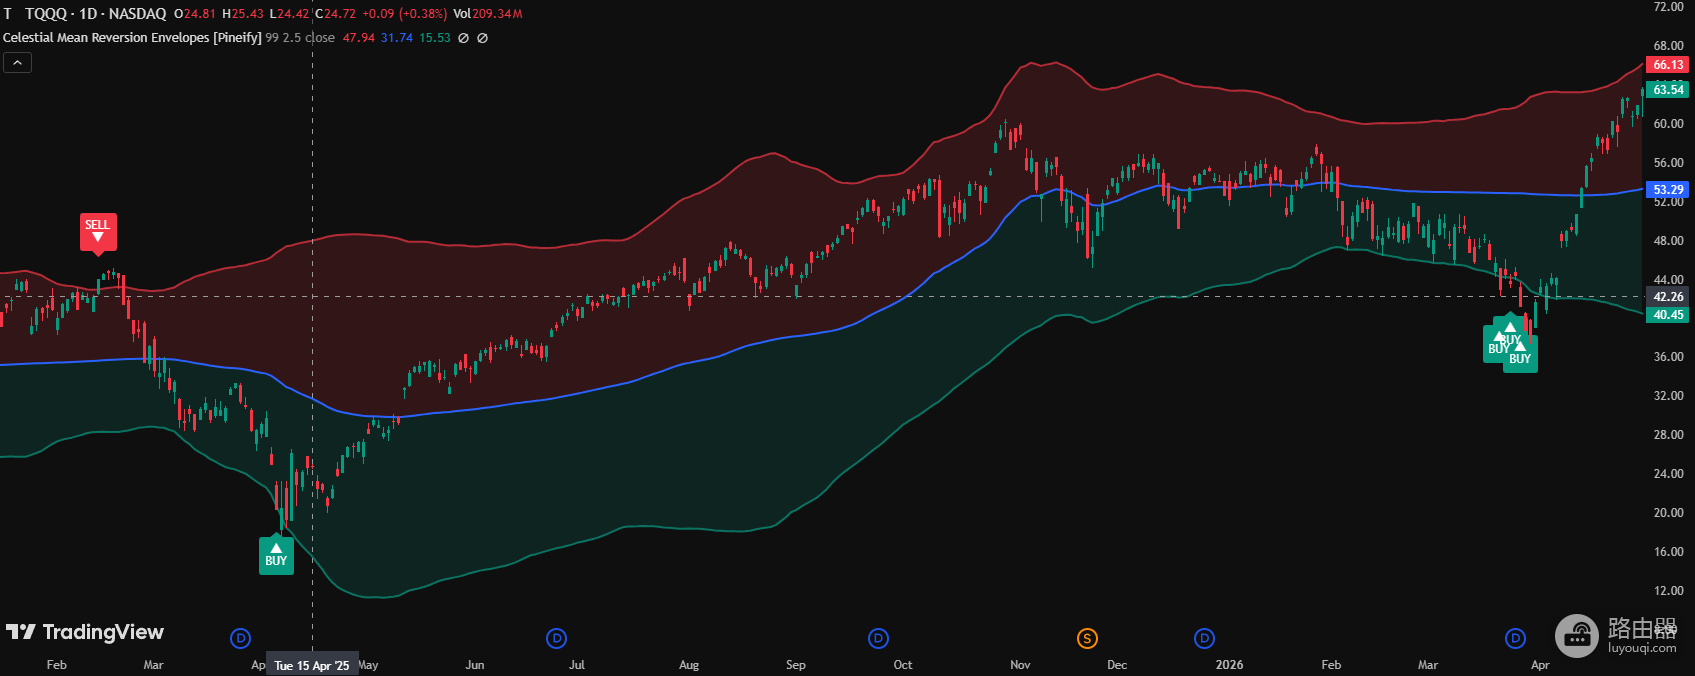Open the dividend D marker near October
Image resolution: width=1695 pixels, height=676 pixels.
(x=878, y=638)
